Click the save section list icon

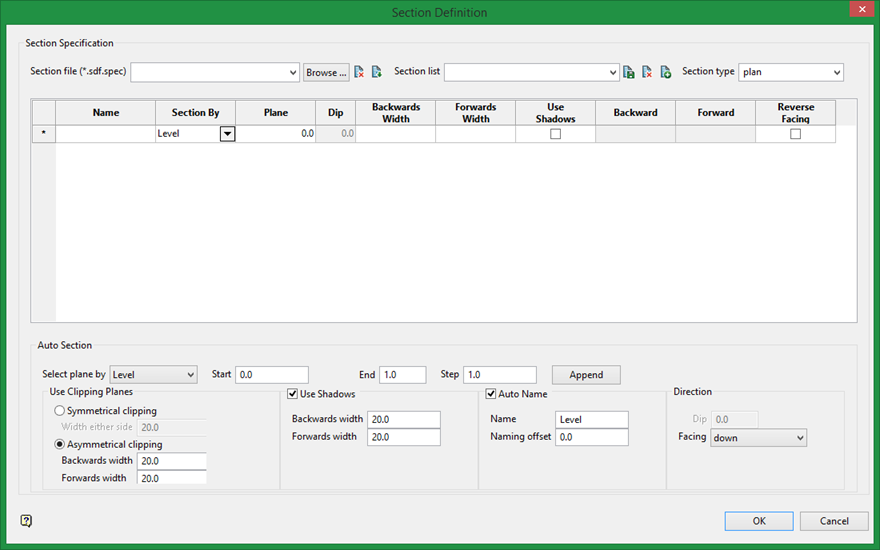click(629, 72)
